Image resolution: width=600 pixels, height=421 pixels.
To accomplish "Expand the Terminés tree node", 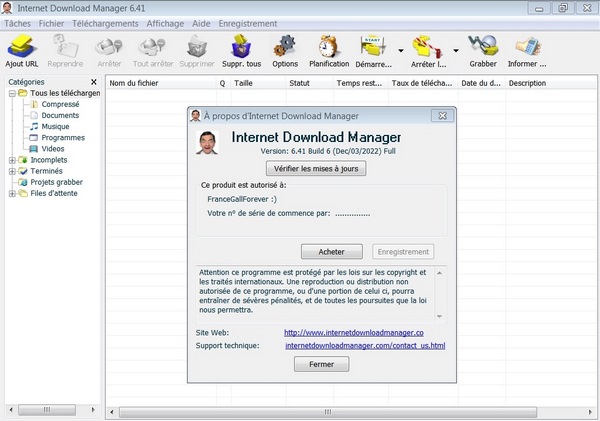I will (x=12, y=171).
